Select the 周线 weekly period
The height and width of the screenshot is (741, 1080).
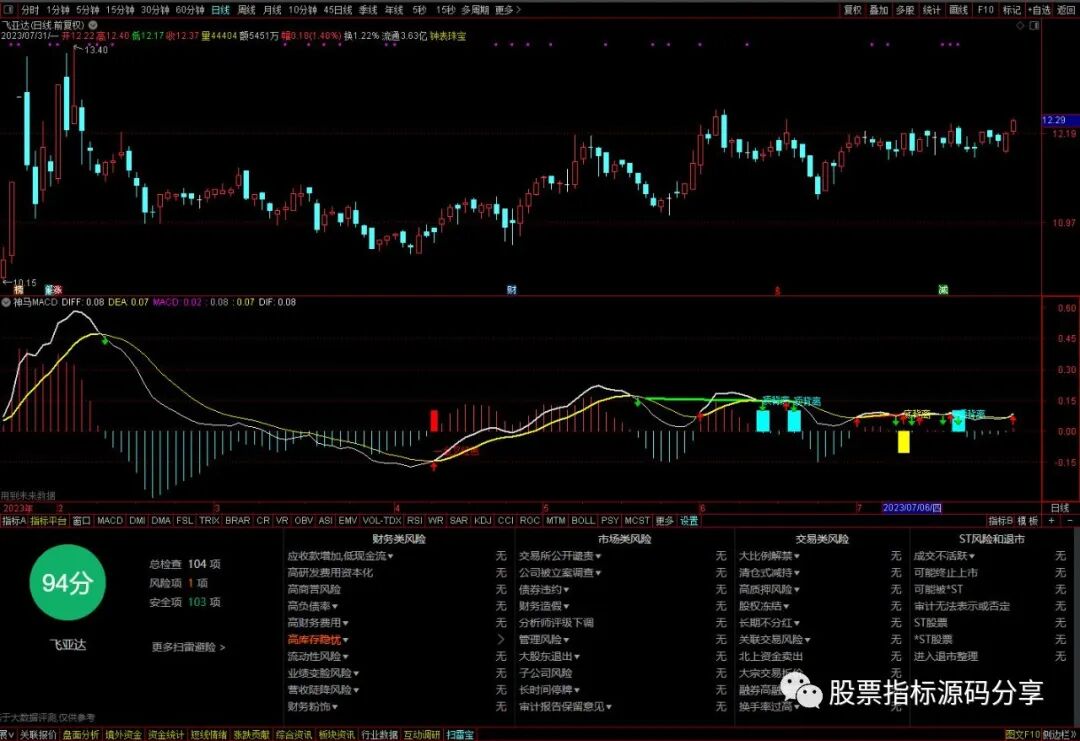(x=247, y=10)
